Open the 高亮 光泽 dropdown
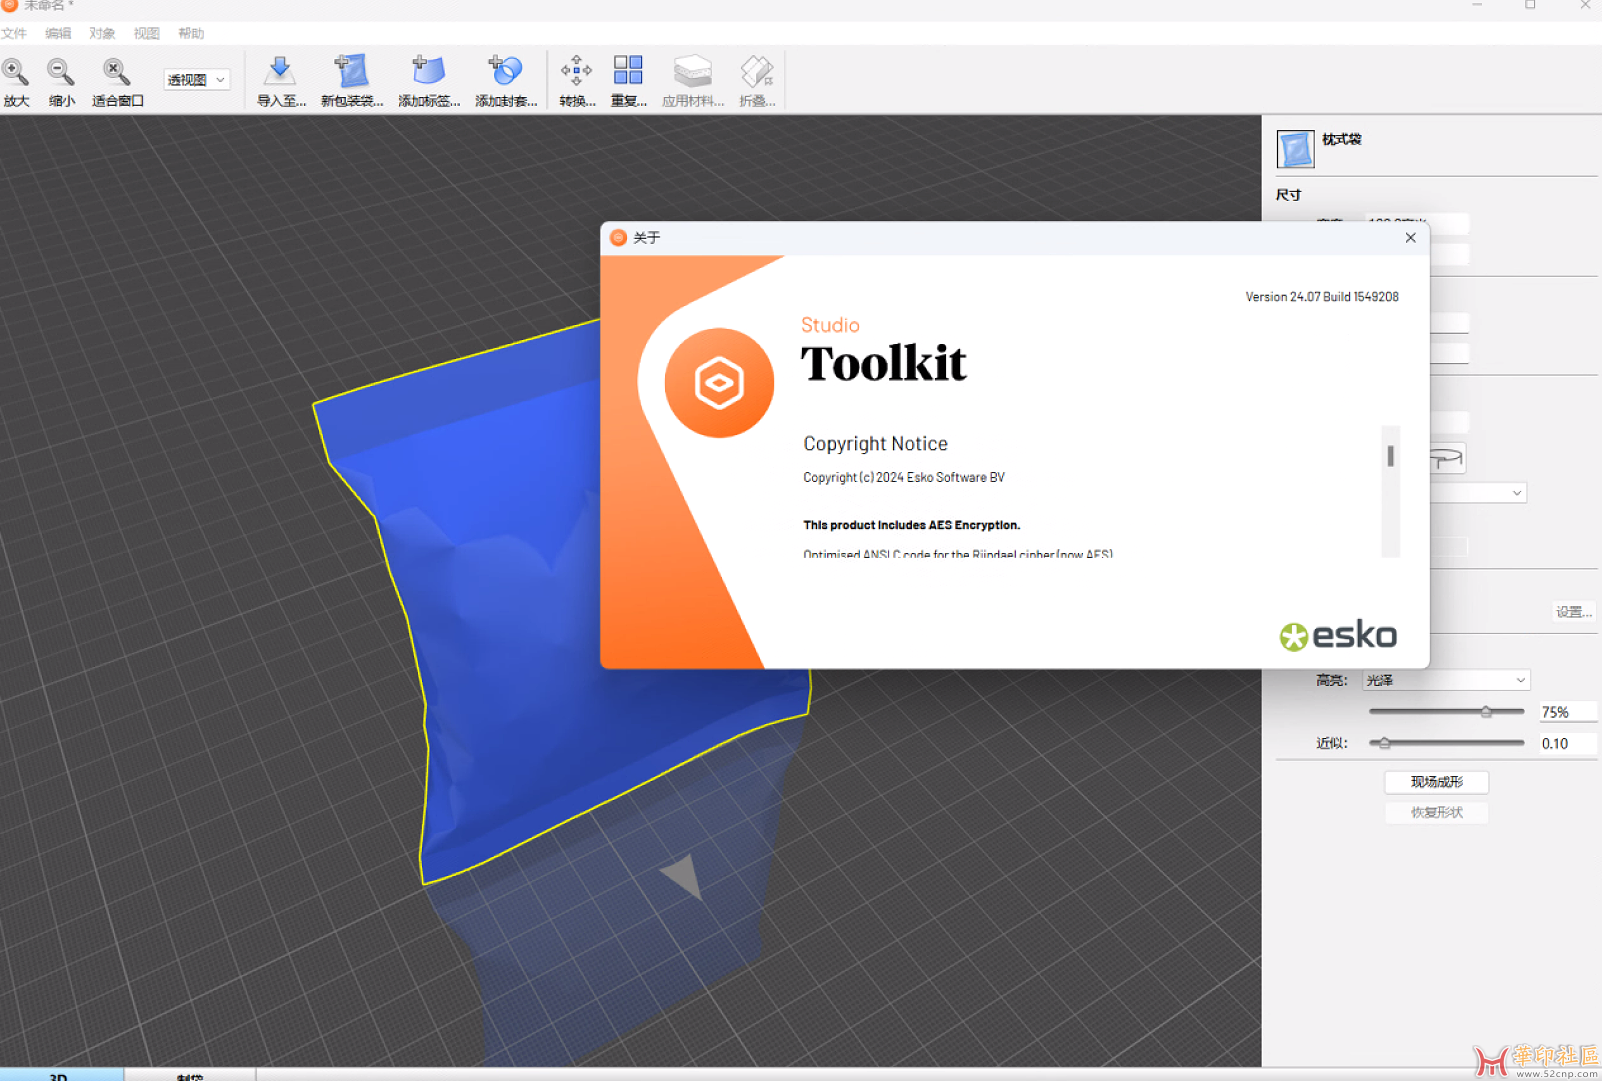Image resolution: width=1602 pixels, height=1081 pixels. 1446,680
